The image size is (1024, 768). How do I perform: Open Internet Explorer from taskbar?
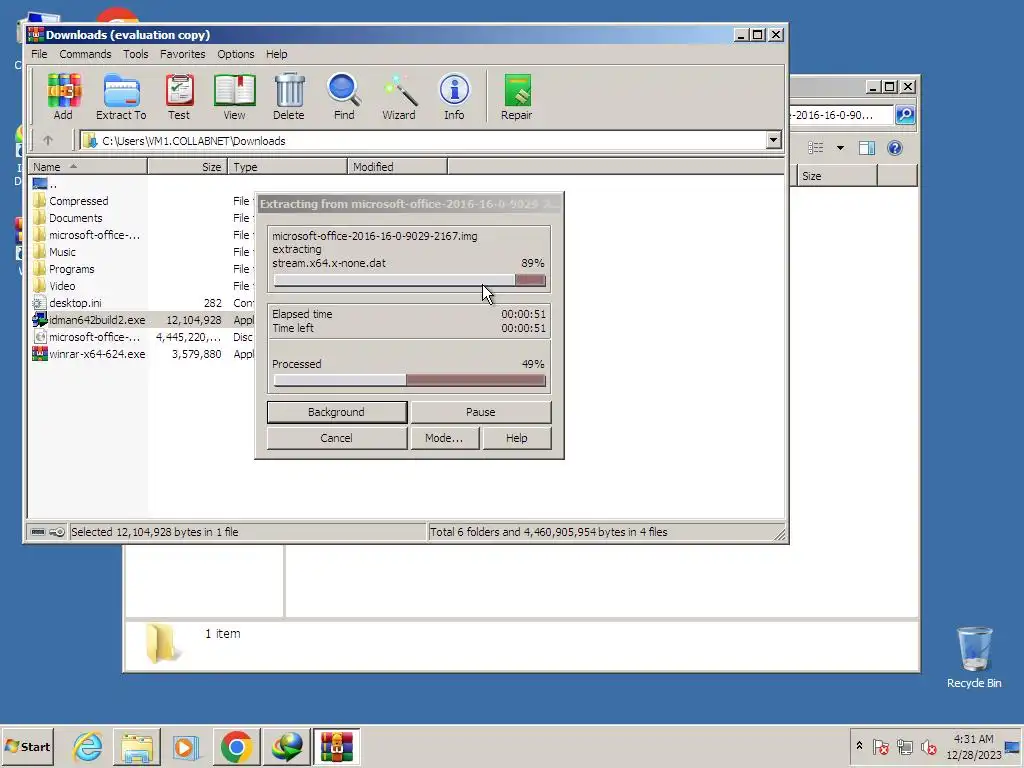(x=88, y=746)
